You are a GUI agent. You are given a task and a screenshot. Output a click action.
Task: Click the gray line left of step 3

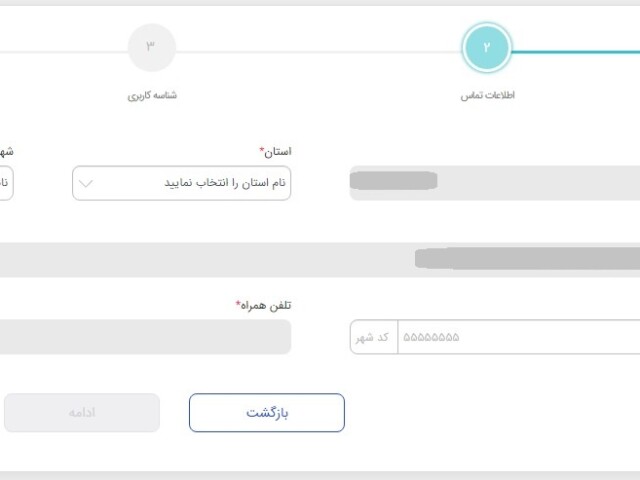(60, 51)
